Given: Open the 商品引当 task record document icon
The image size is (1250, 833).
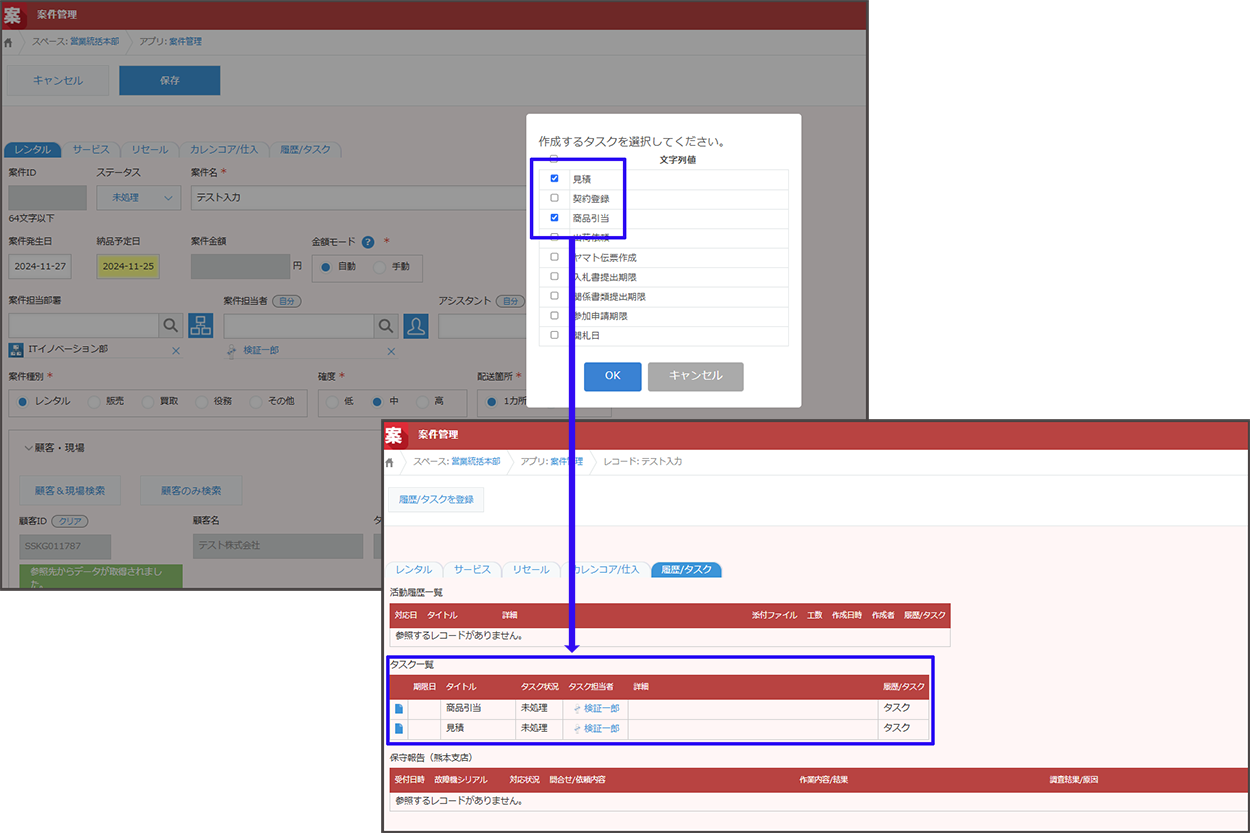Looking at the screenshot, I should click(x=399, y=709).
